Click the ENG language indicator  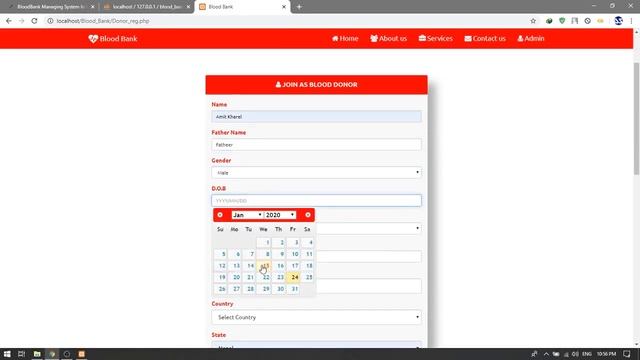click(587, 354)
